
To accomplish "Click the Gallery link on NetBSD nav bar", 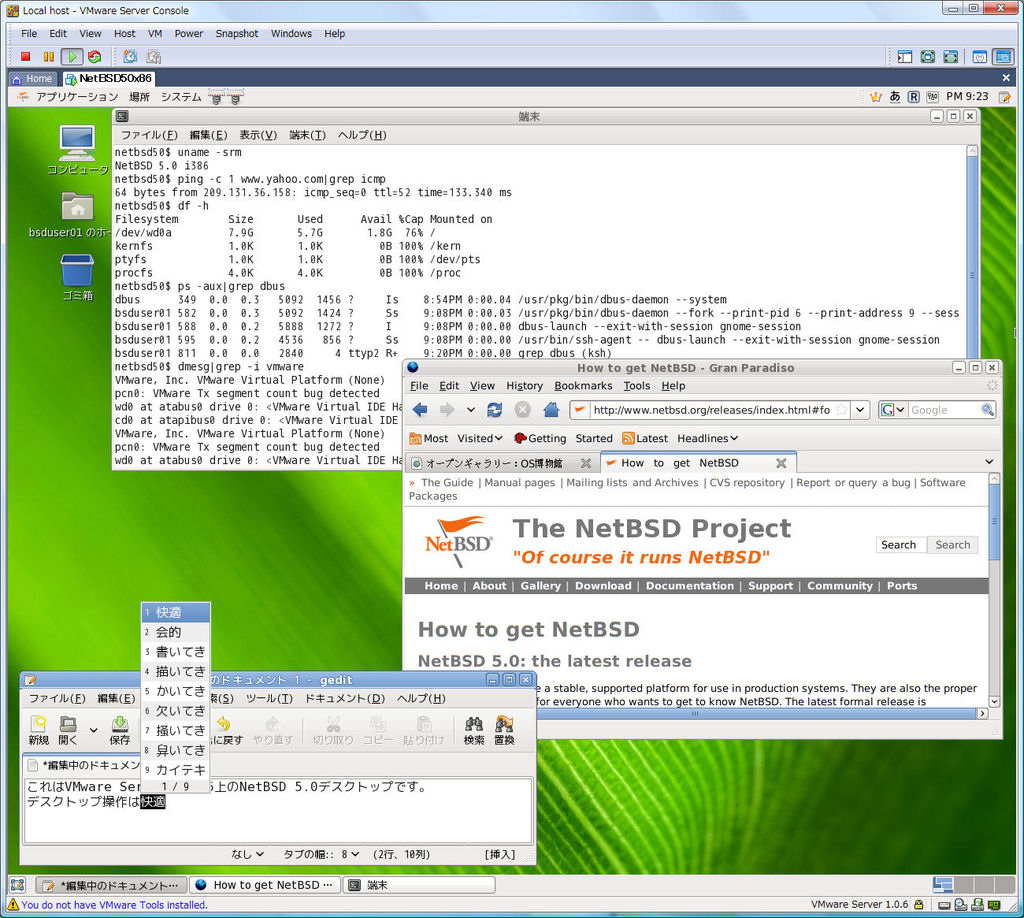I will pyautogui.click(x=540, y=586).
